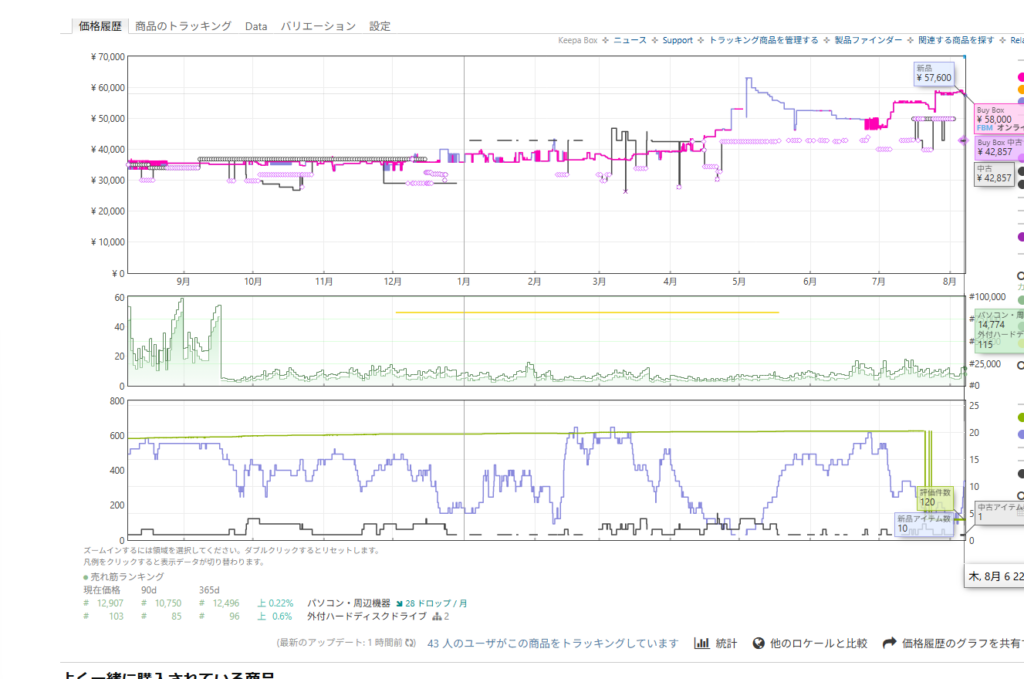Screen dimensions: 1024x679
Task: Click the refresh icon beside 最新のアップデート
Action: pos(410,643)
